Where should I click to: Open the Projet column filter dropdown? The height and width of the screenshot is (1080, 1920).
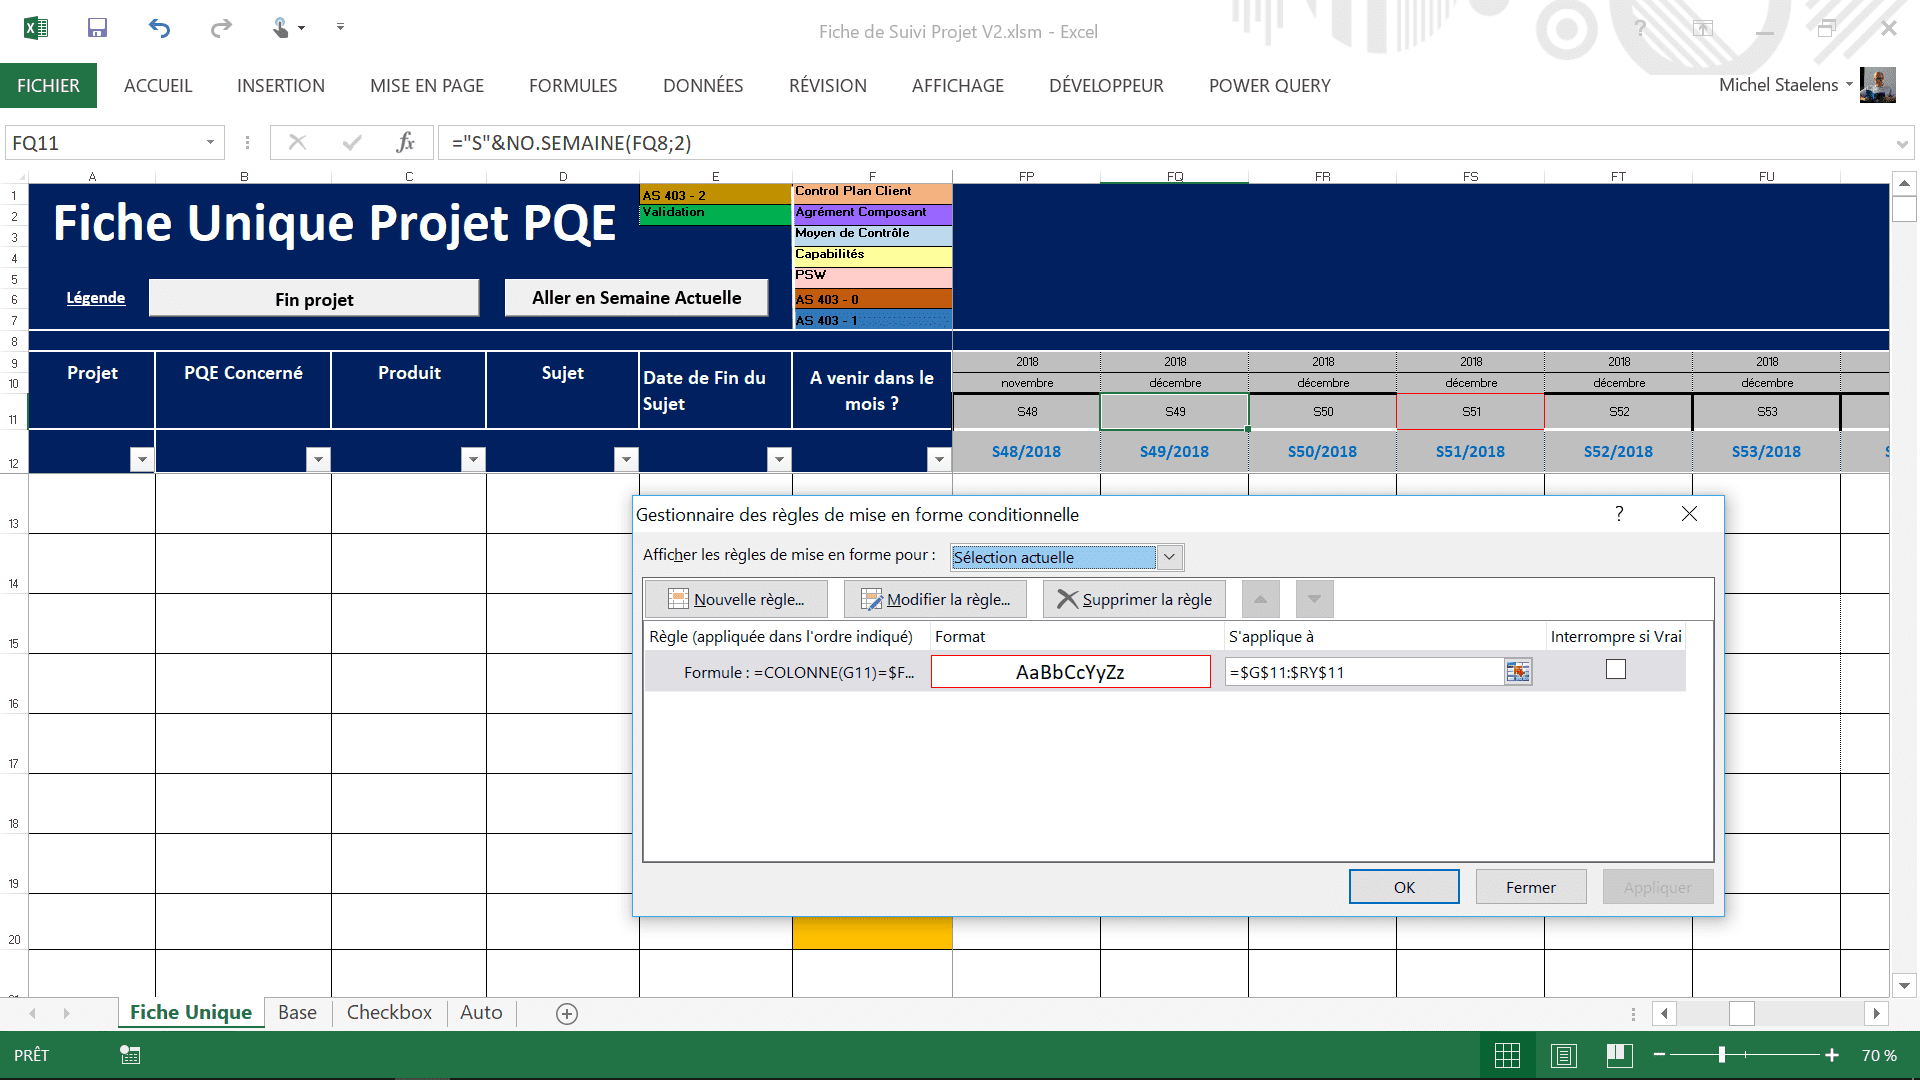click(142, 459)
